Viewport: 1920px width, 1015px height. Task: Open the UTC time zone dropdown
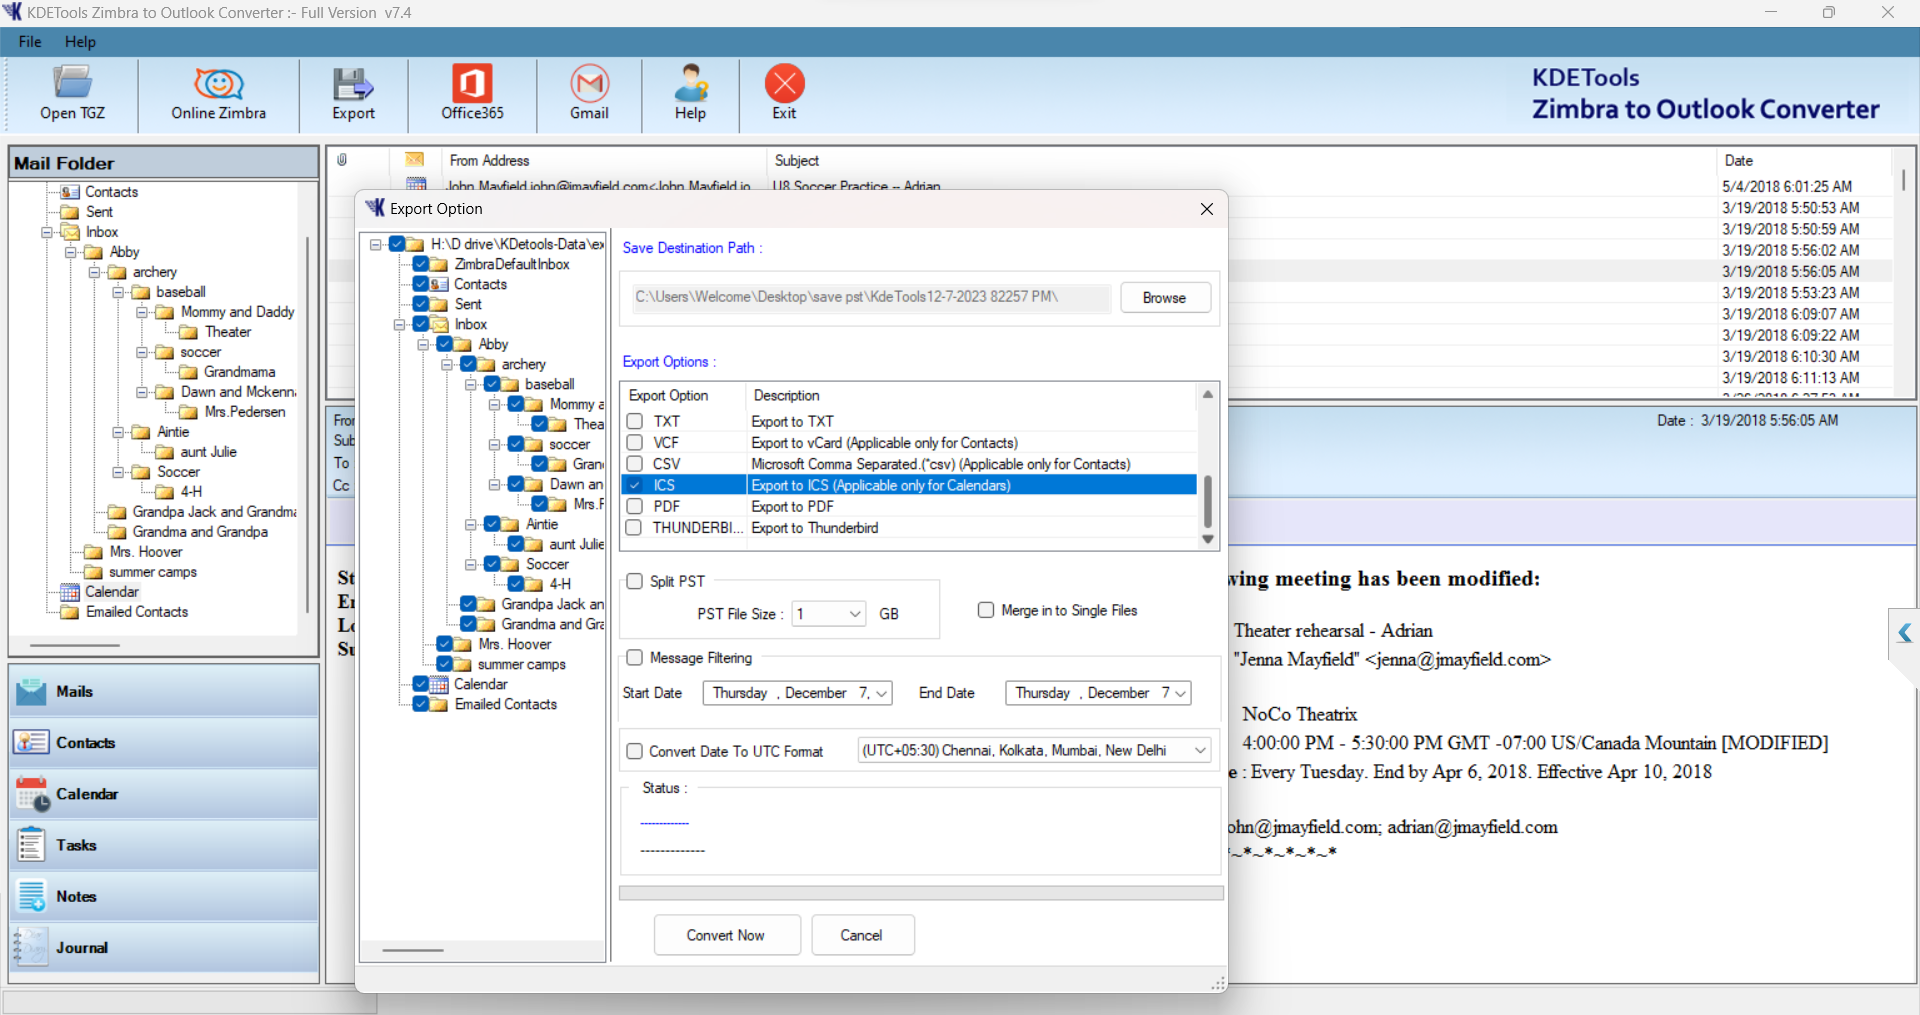click(x=1200, y=751)
